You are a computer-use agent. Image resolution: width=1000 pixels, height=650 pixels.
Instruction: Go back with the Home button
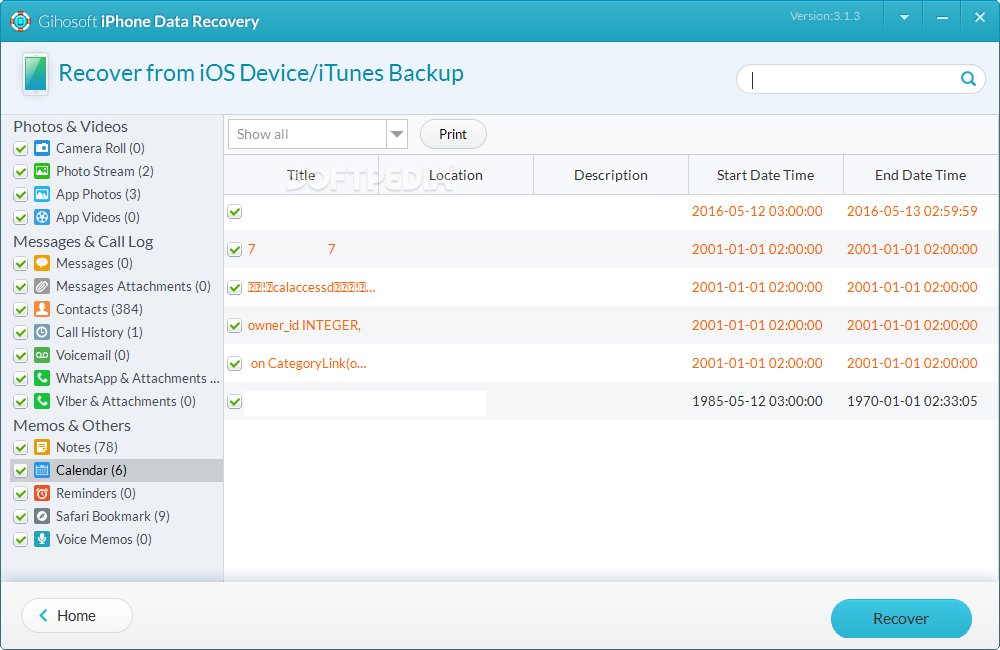coord(77,616)
